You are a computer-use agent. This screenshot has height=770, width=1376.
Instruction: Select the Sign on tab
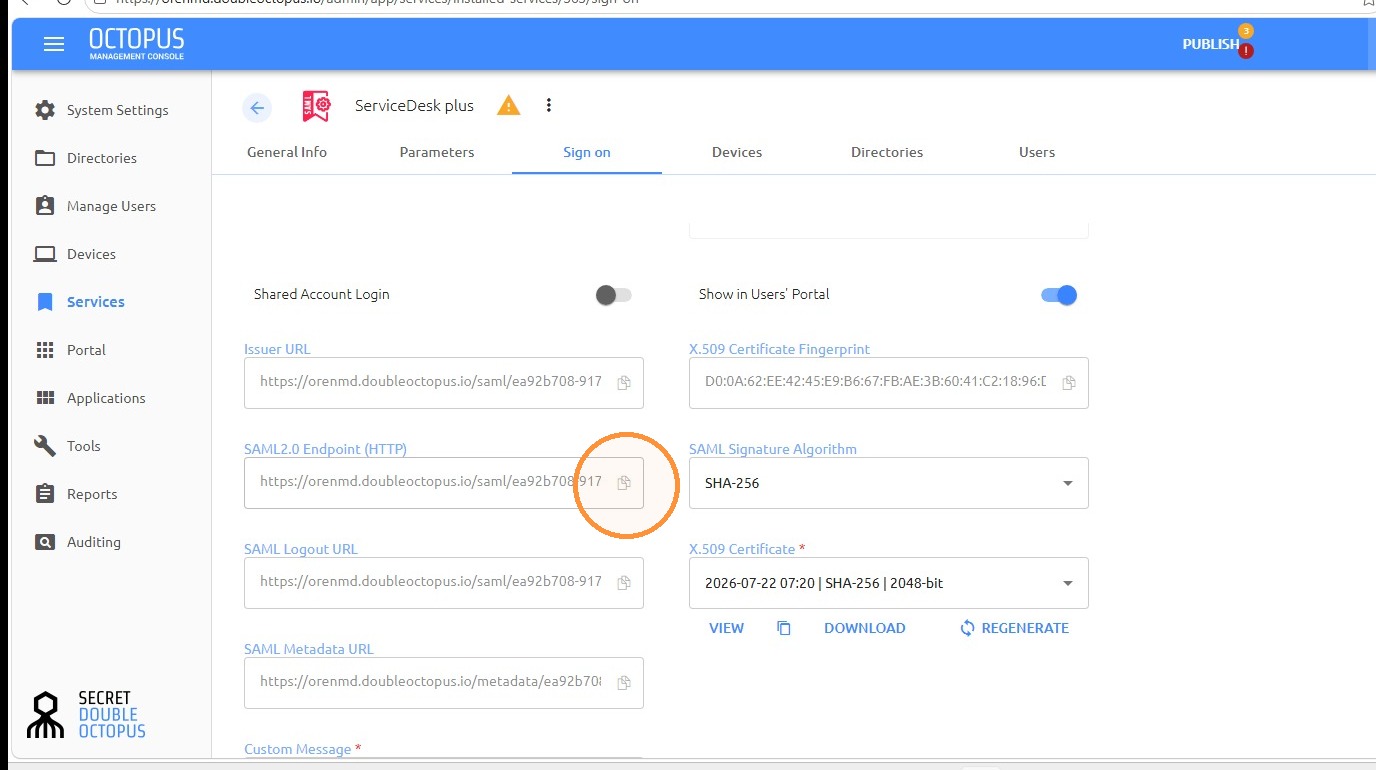click(587, 152)
